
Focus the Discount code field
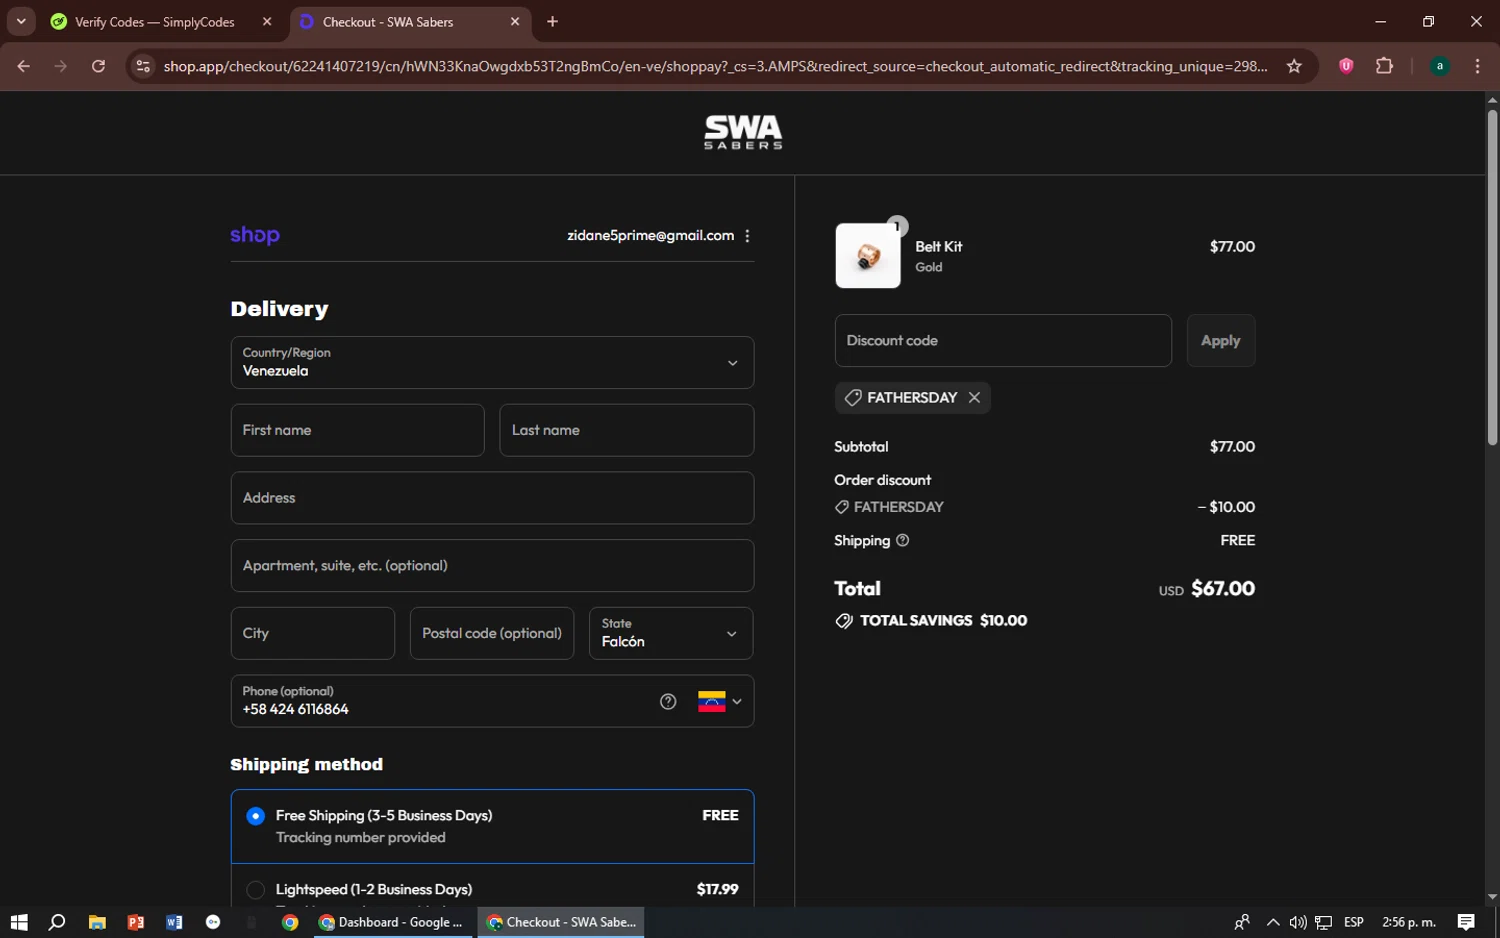click(x=1003, y=341)
